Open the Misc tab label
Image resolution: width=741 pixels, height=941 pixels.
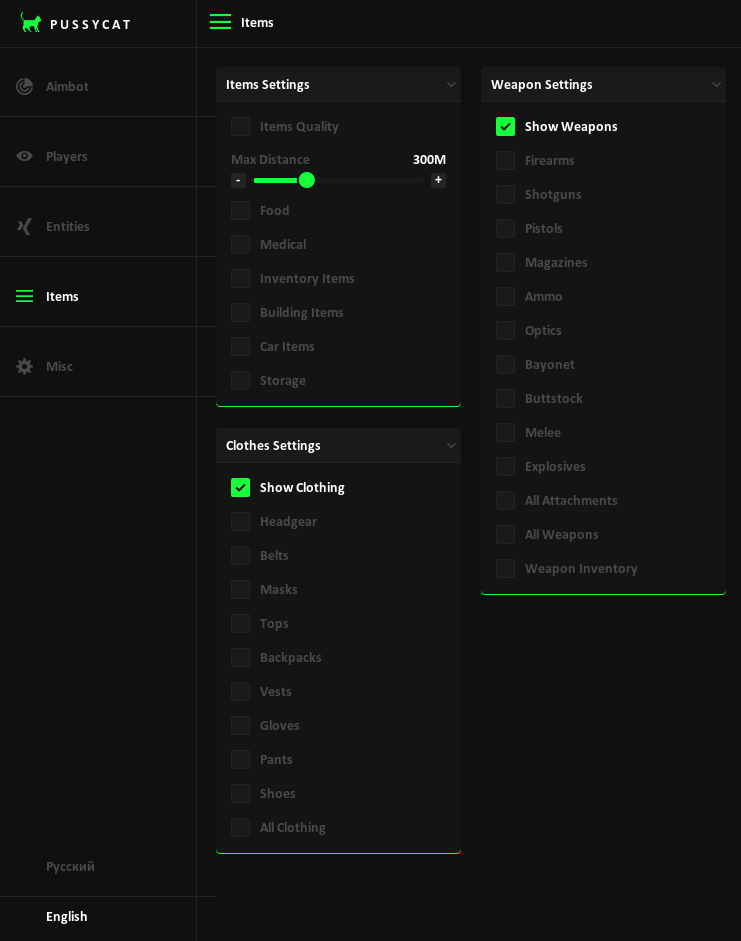[x=59, y=366]
